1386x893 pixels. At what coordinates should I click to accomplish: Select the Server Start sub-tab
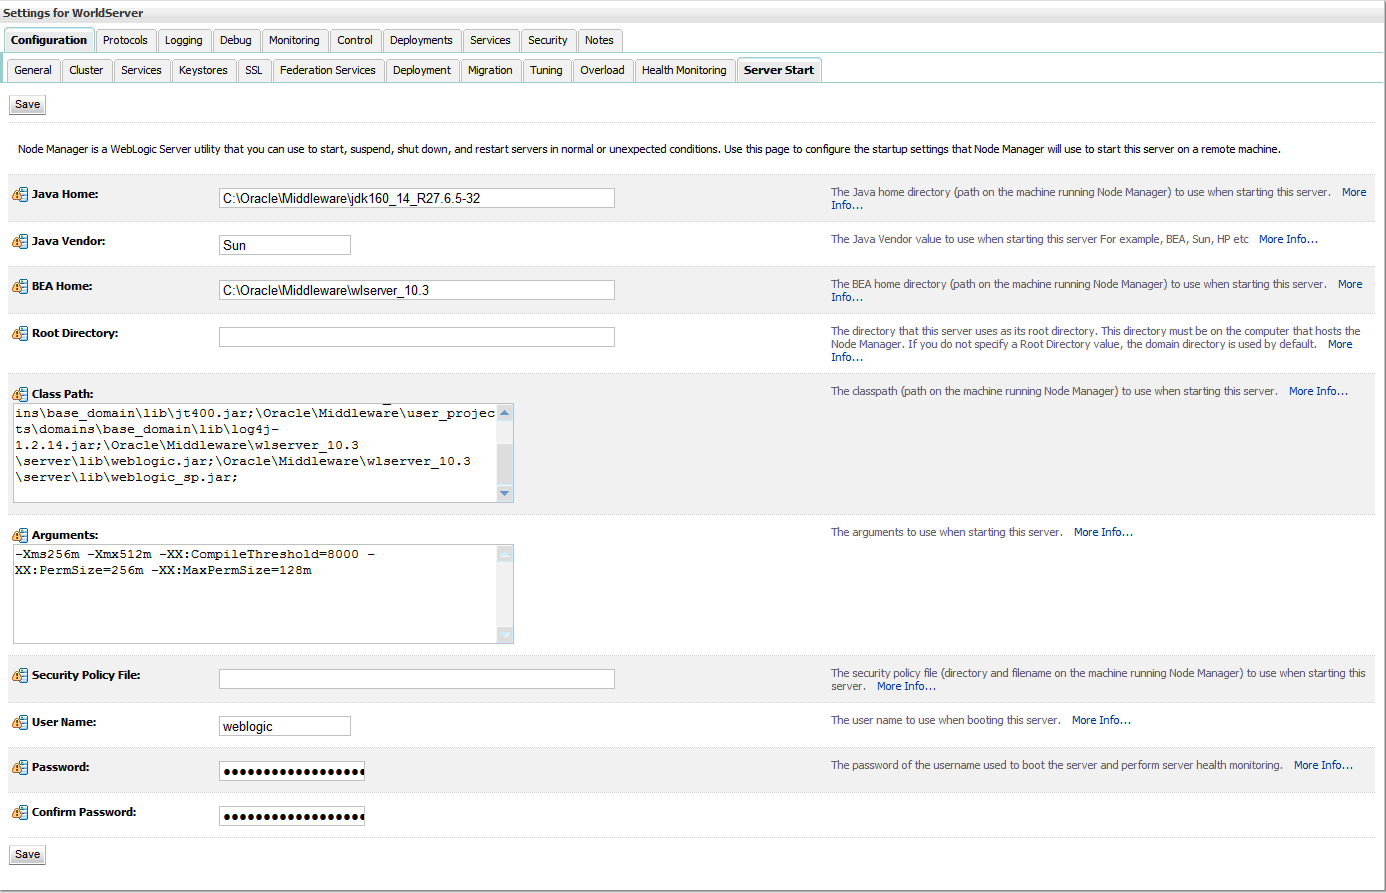pos(779,70)
